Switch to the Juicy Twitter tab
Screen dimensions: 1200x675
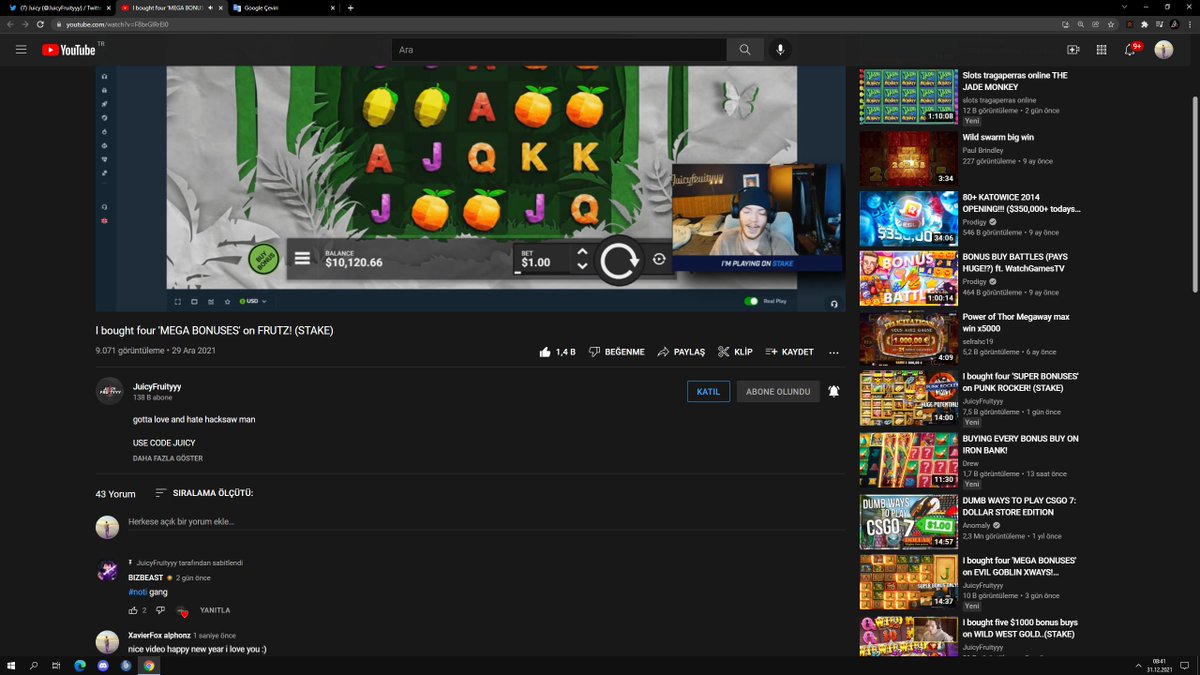(60, 8)
